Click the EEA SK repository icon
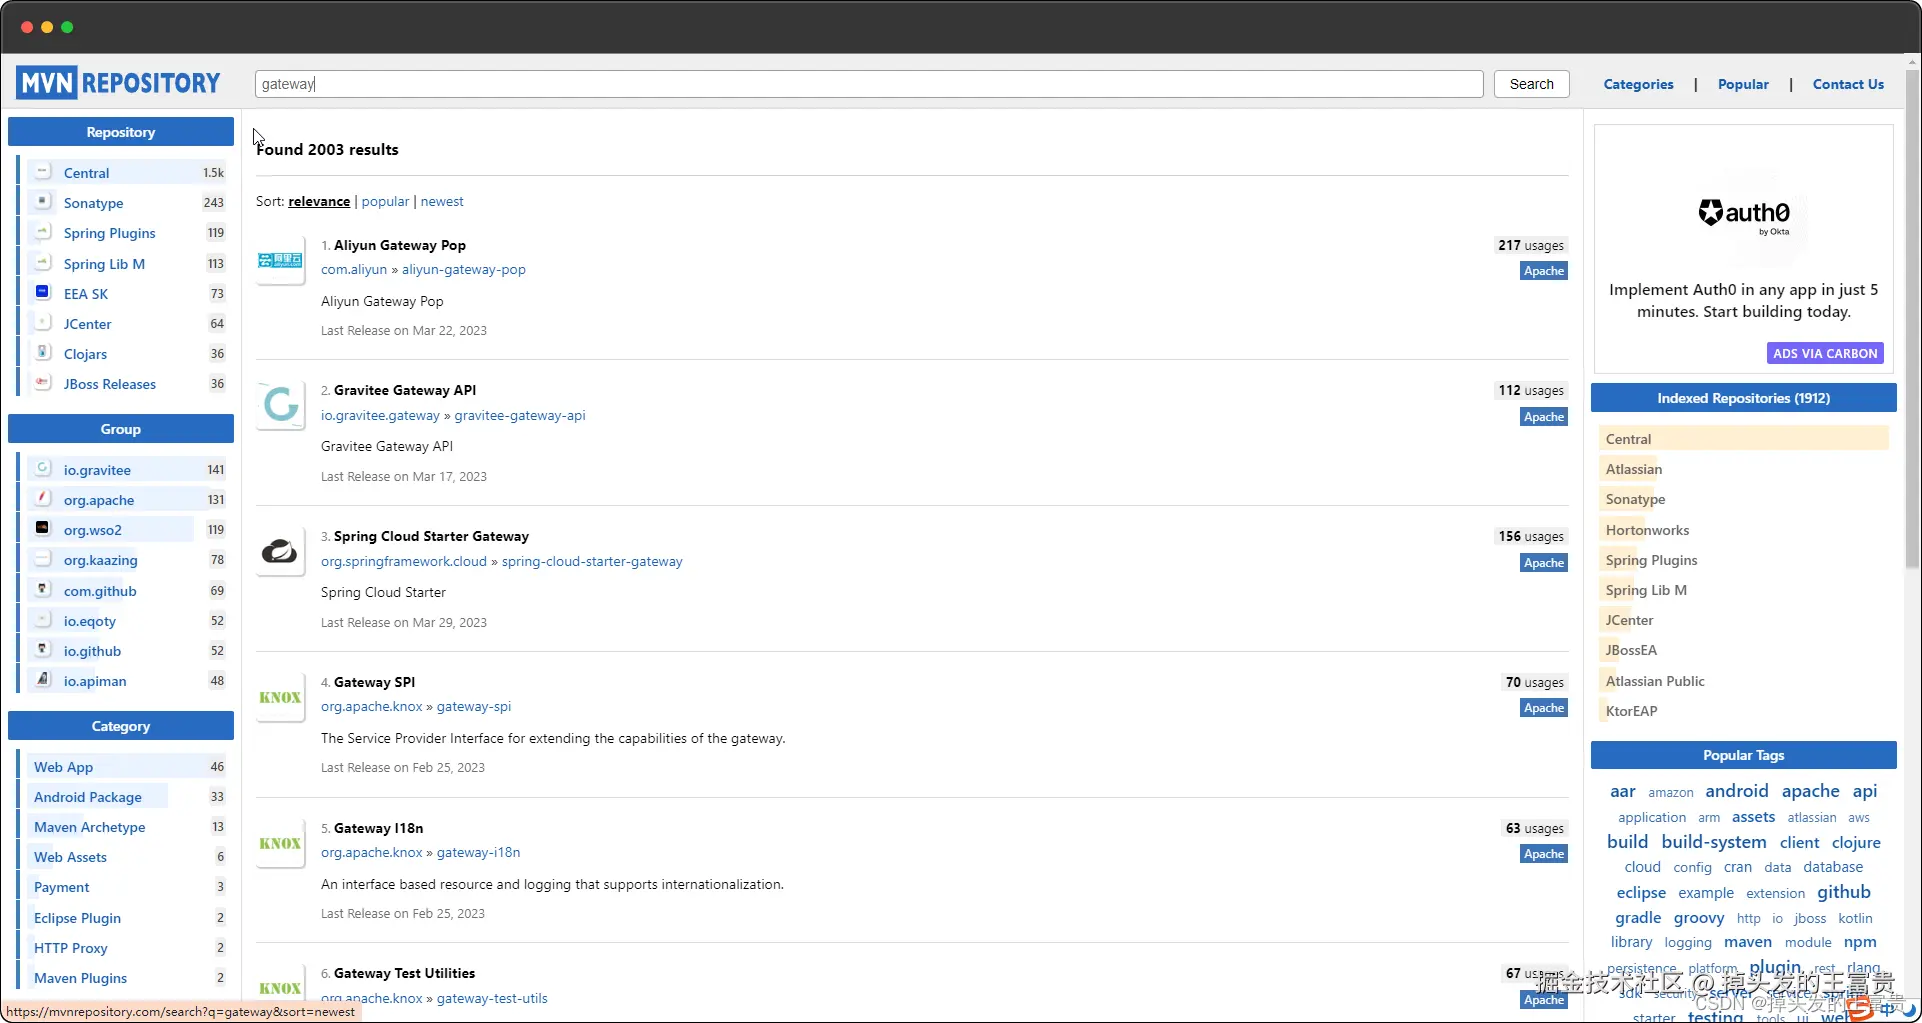This screenshot has height=1023, width=1922. [42, 293]
